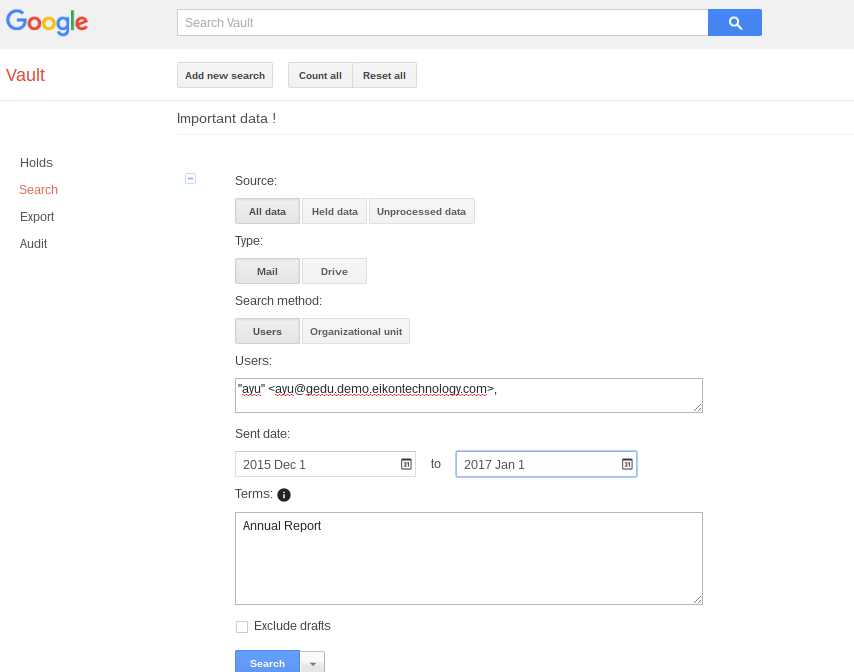Click the Google logo
This screenshot has height=672, width=854.
(47, 22)
